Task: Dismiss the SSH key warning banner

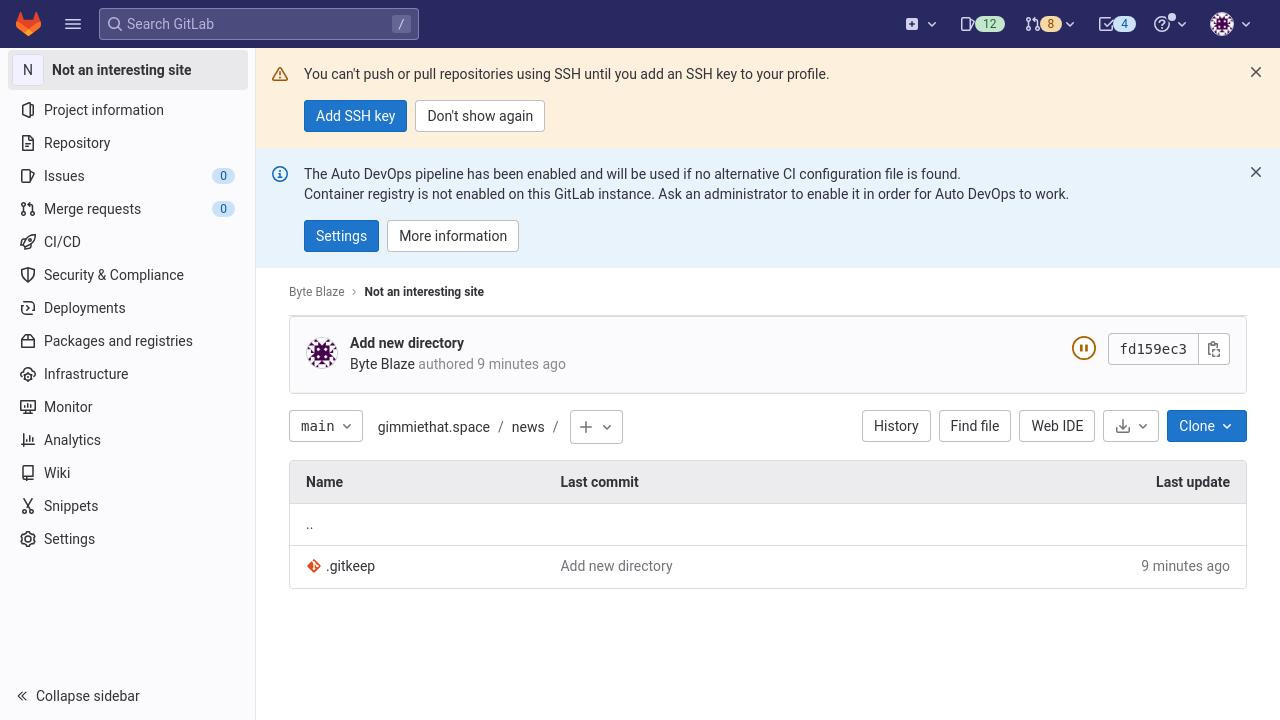Action: [x=1256, y=72]
